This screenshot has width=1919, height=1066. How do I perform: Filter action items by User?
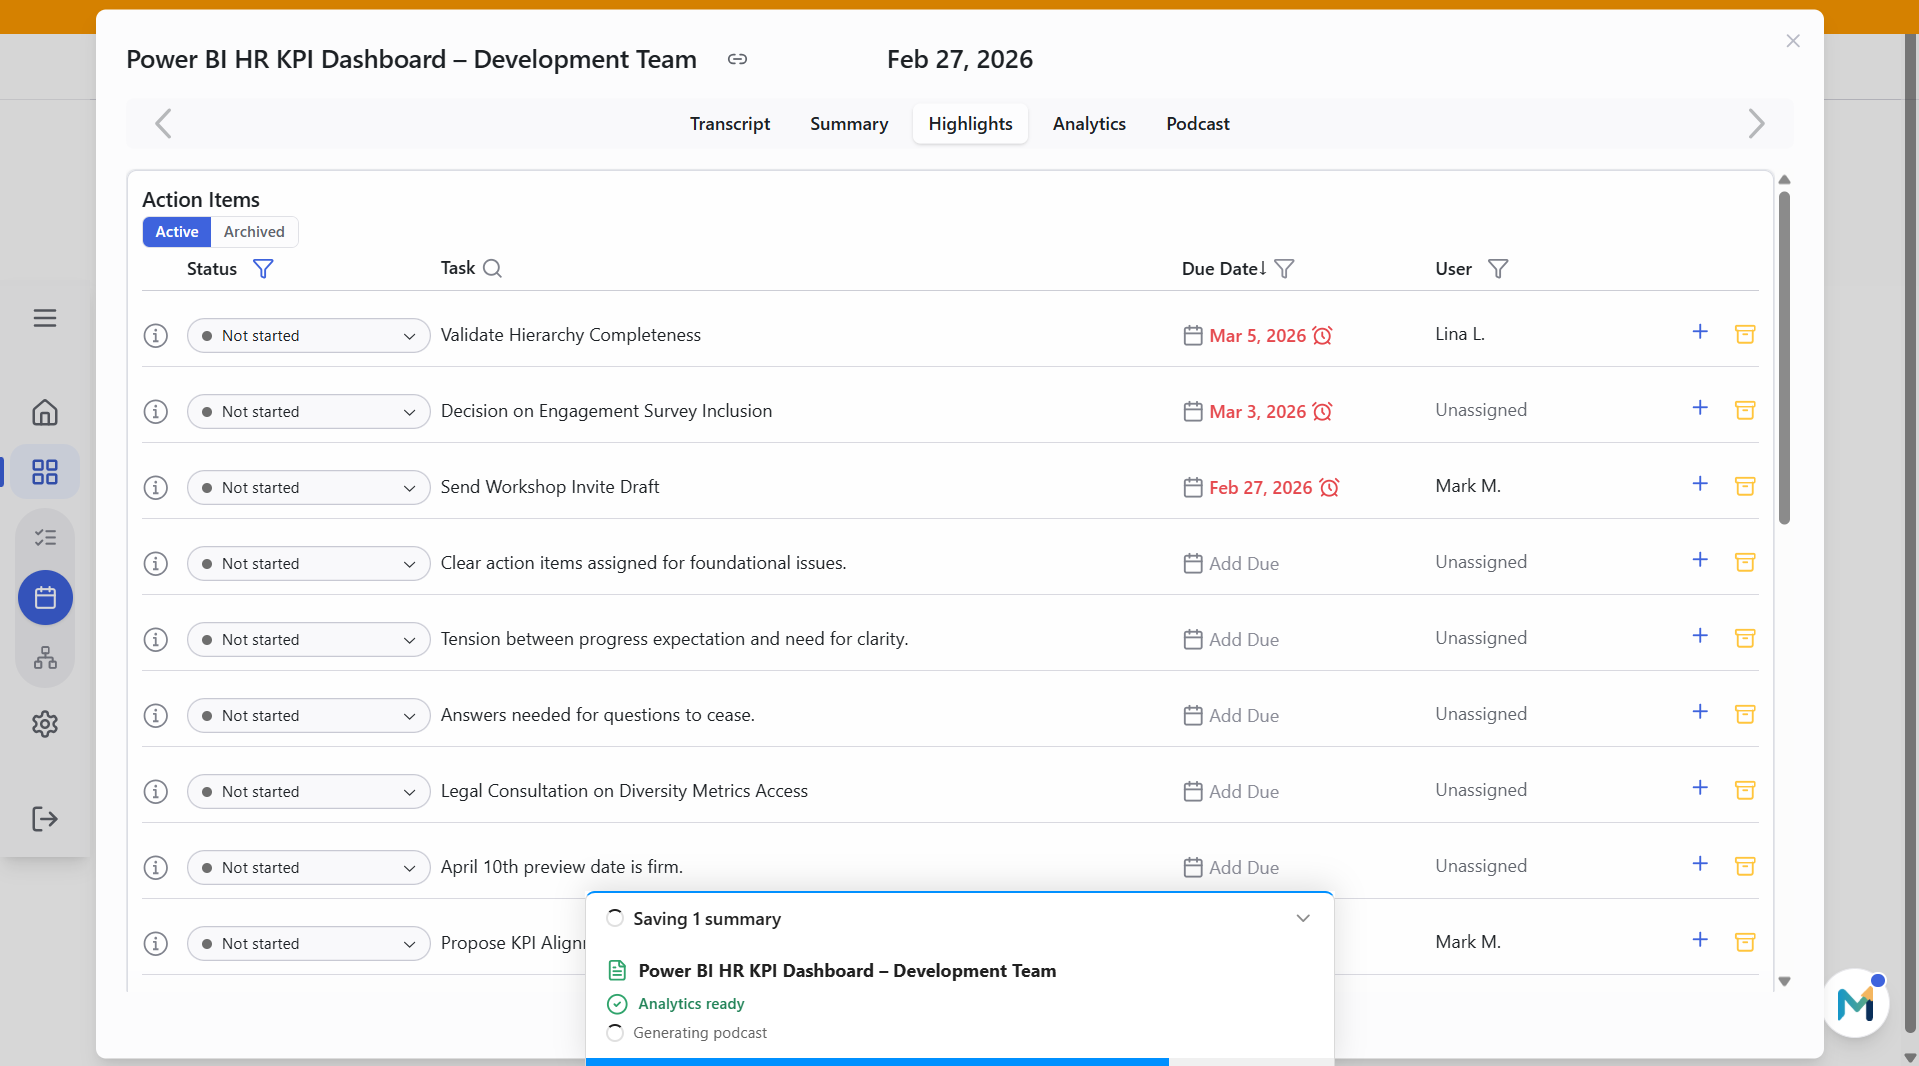(1498, 269)
